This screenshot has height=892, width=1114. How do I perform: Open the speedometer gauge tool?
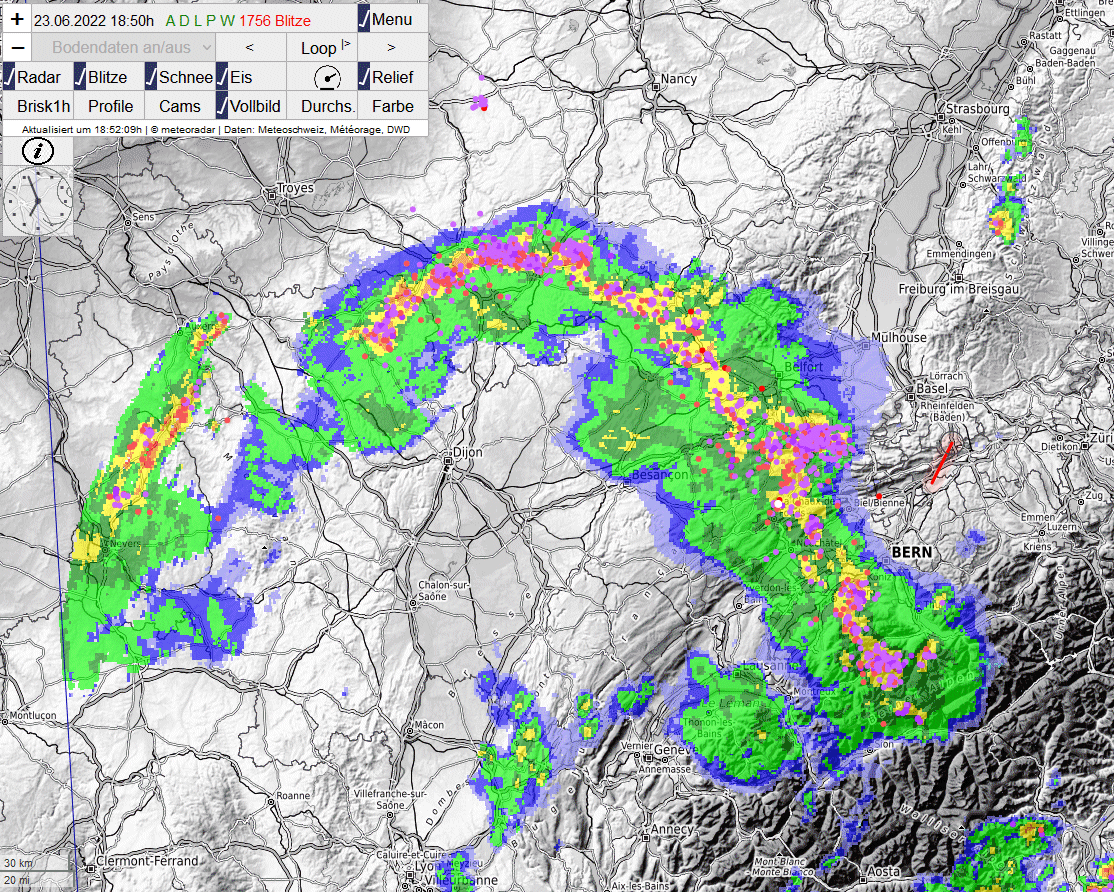click(x=327, y=77)
